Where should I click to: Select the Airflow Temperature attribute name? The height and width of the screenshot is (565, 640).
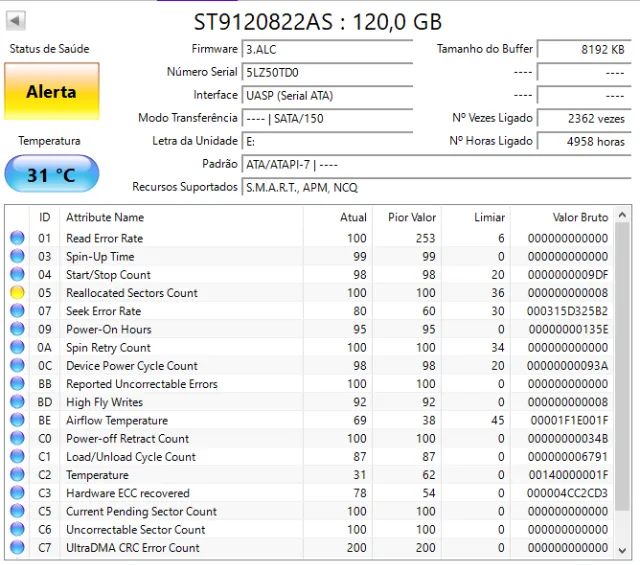[x=117, y=420]
